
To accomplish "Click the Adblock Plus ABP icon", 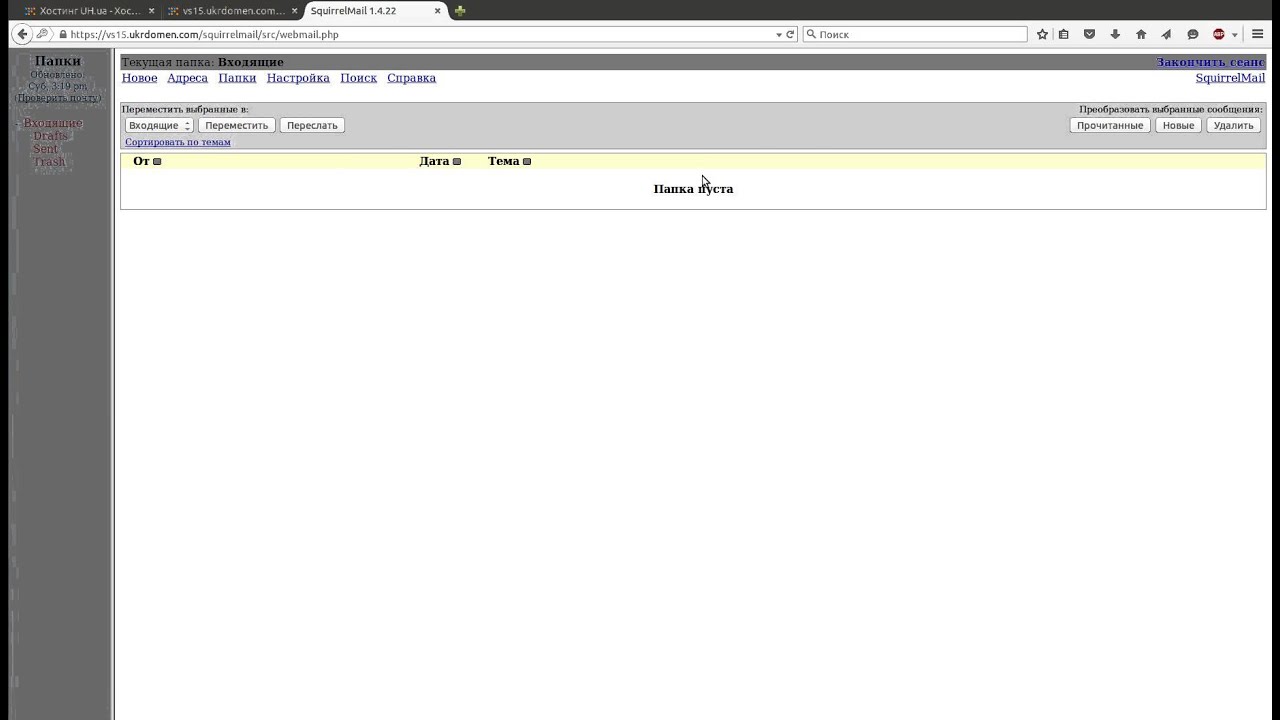I will (x=1218, y=34).
